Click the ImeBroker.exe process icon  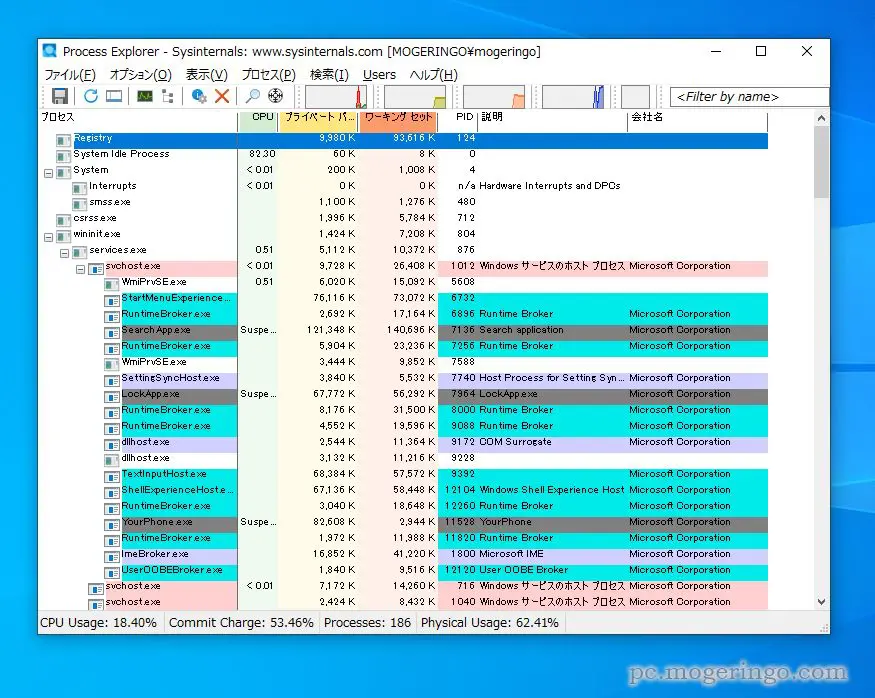(x=112, y=556)
